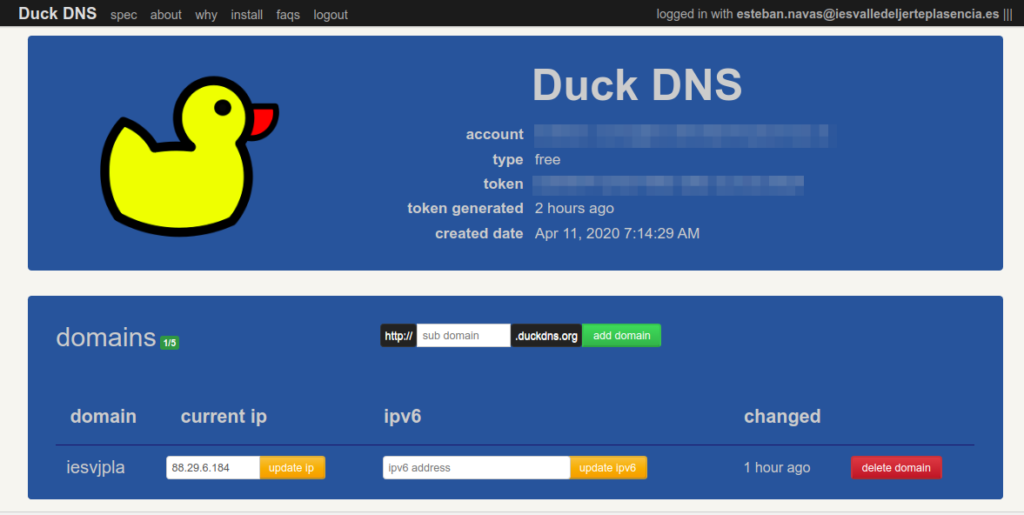Click the '.duckdns.org' suffix label
1024x515 pixels.
coord(547,336)
